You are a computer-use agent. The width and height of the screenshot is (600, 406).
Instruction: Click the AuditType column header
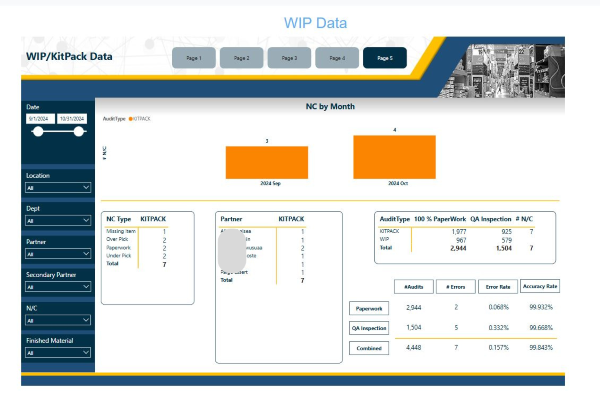click(x=395, y=219)
